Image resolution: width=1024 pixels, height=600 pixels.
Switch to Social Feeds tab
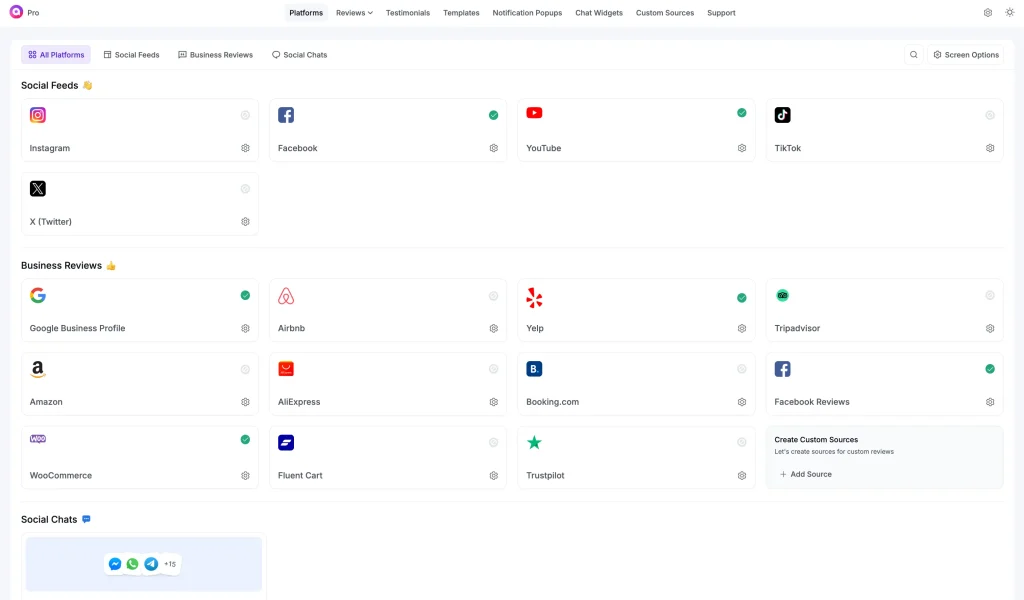[x=131, y=55]
